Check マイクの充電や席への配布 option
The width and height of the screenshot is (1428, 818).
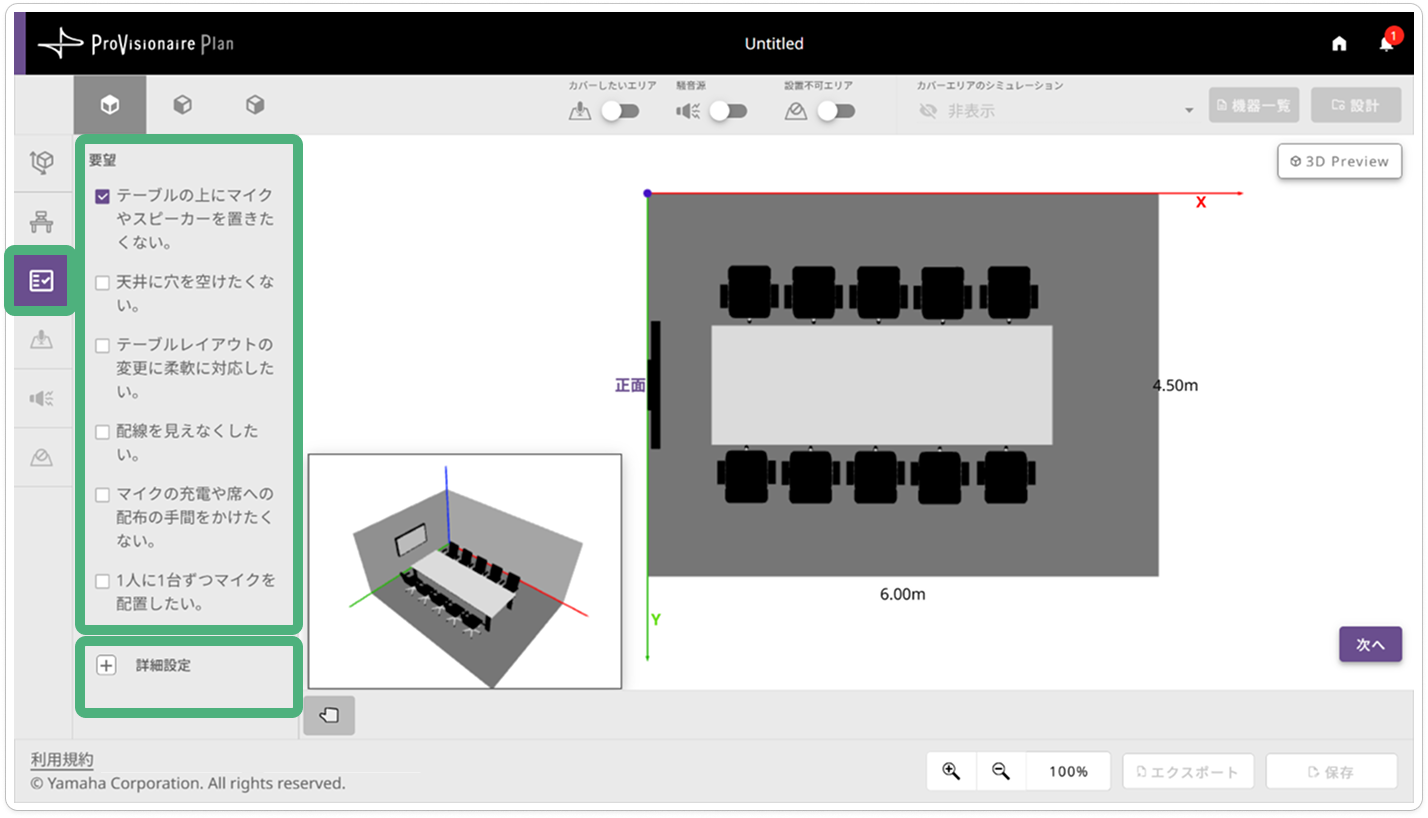tap(102, 495)
